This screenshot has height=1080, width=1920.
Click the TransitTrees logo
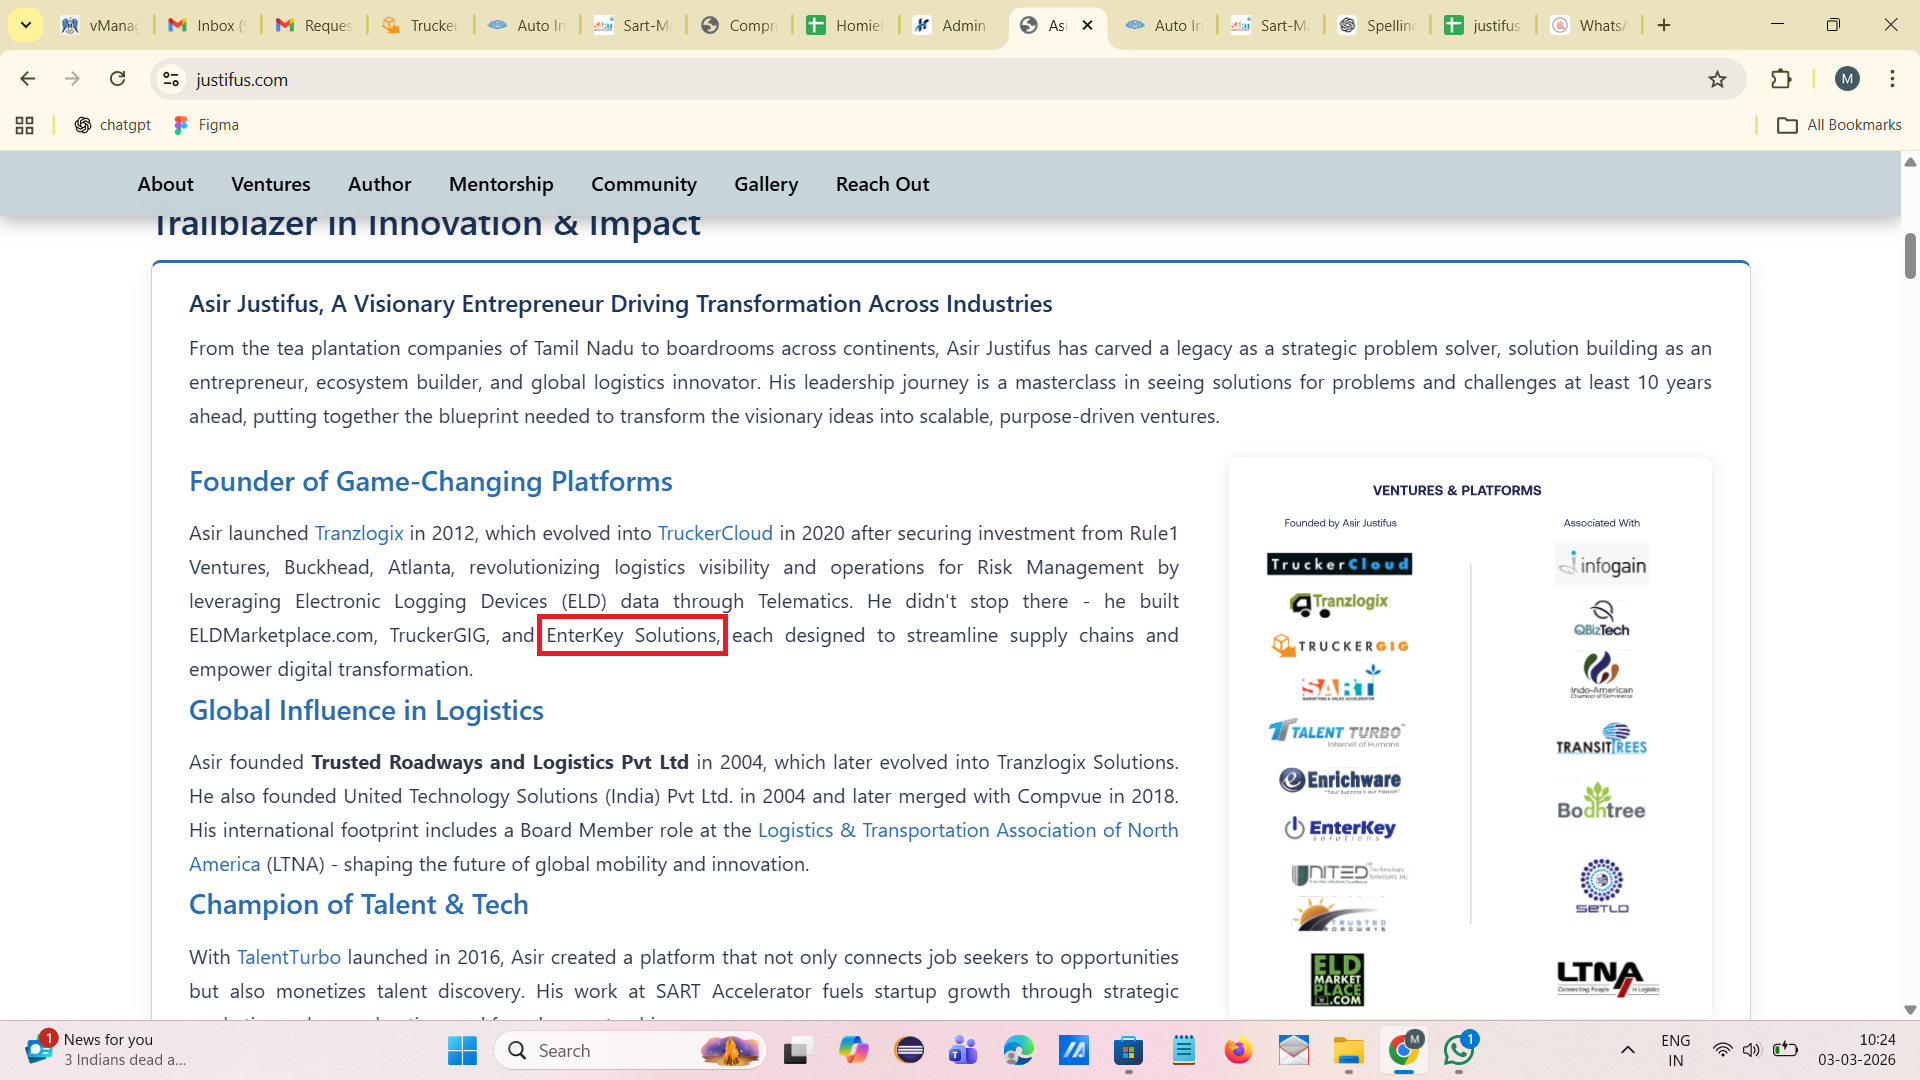(x=1602, y=739)
